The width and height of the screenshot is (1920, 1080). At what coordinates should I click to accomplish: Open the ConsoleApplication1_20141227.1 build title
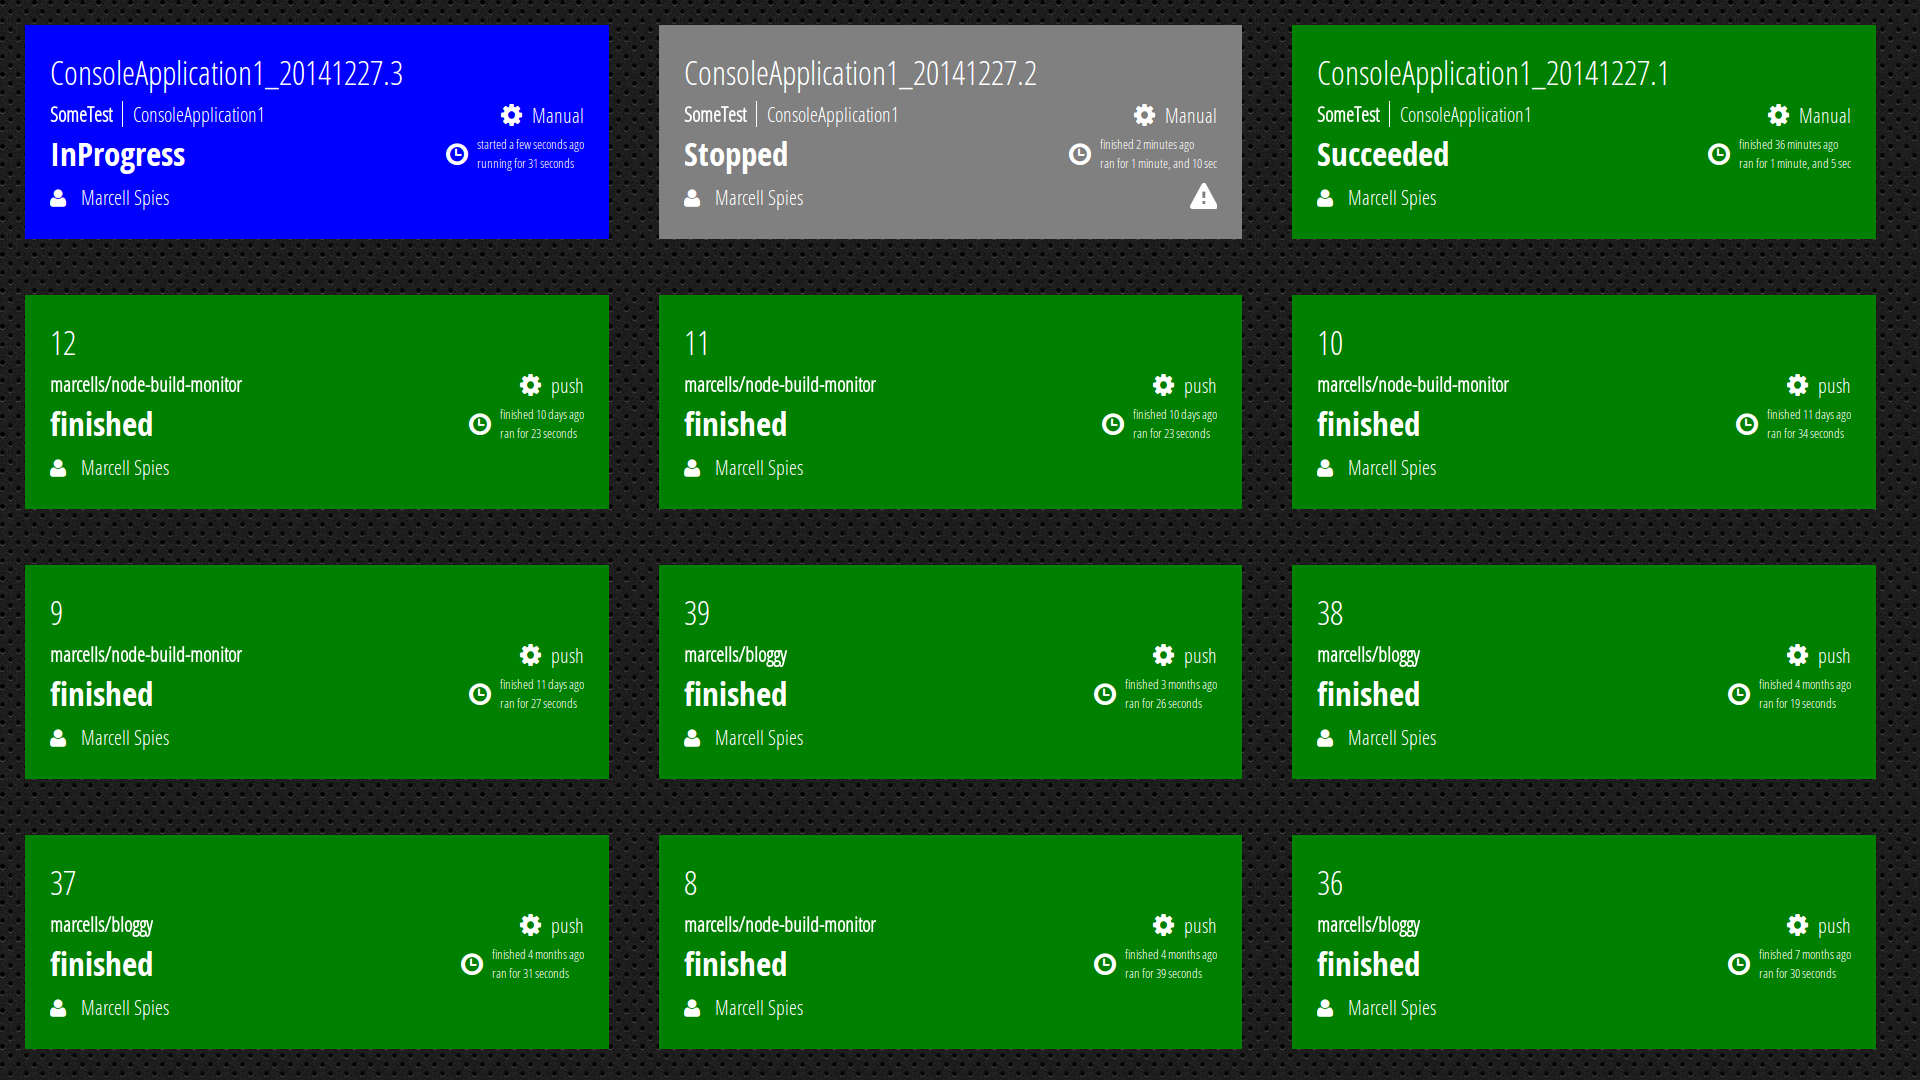(1492, 74)
